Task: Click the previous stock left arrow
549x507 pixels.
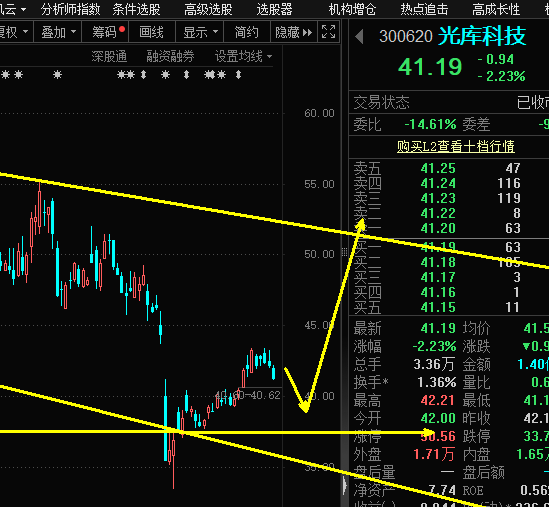Action: tap(359, 37)
